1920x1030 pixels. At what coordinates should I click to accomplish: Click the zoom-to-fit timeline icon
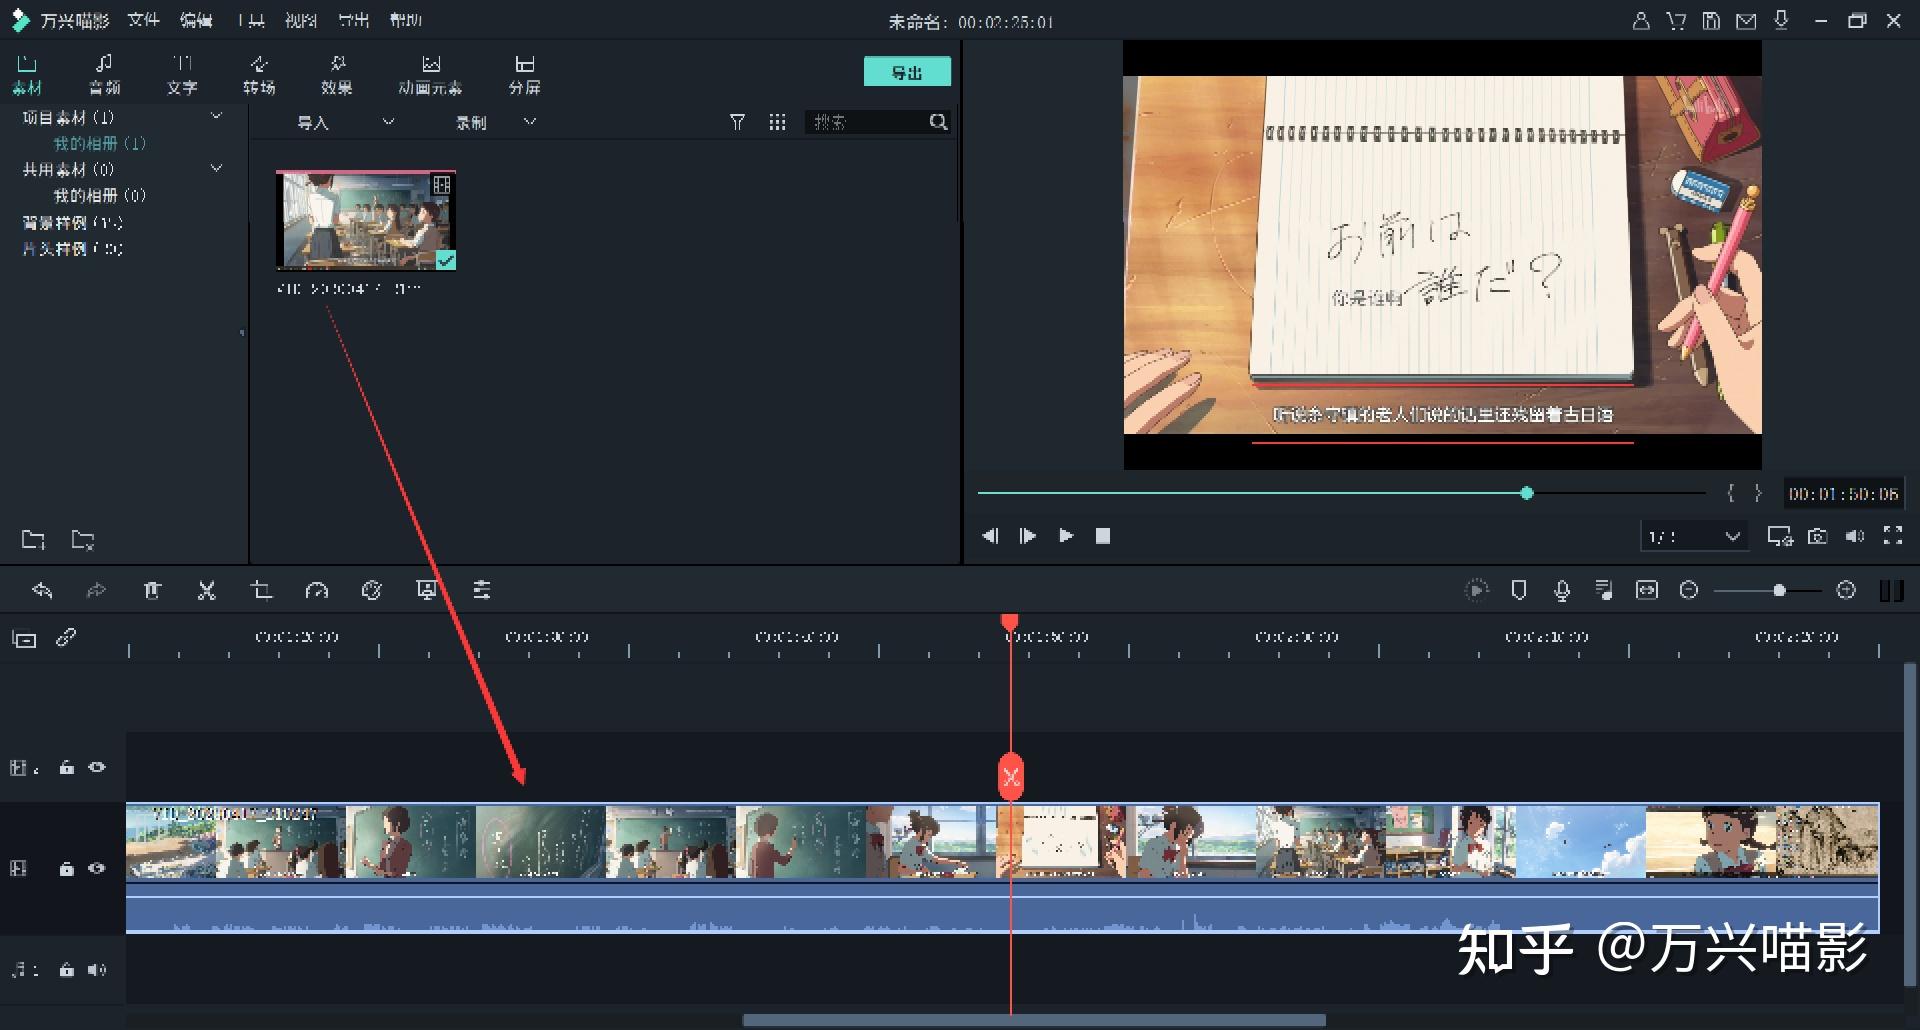(1647, 590)
